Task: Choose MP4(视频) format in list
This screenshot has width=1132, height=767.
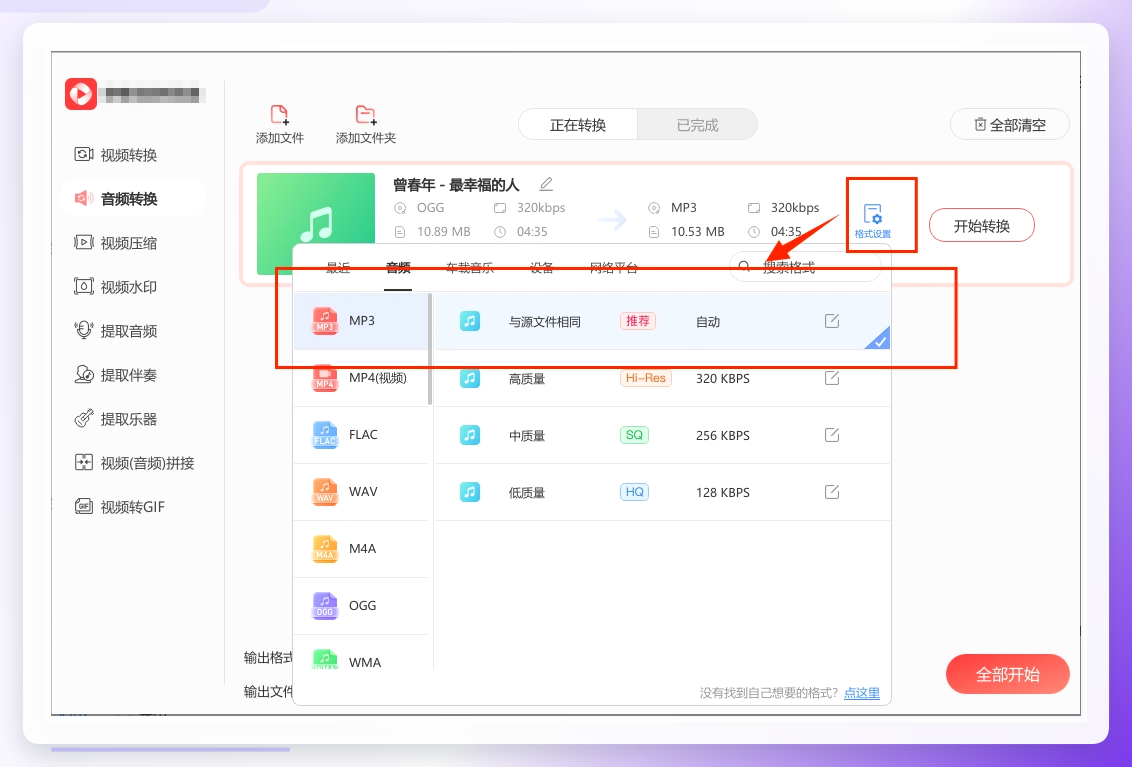Action: [x=361, y=378]
